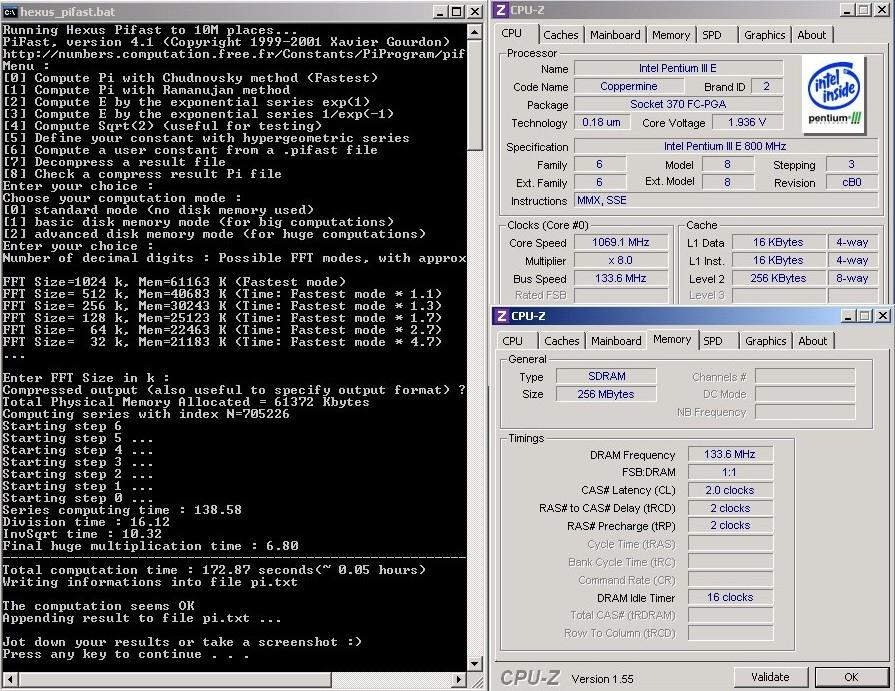Close the lower CPU-Z window
This screenshot has height=691, width=895.
(883, 316)
